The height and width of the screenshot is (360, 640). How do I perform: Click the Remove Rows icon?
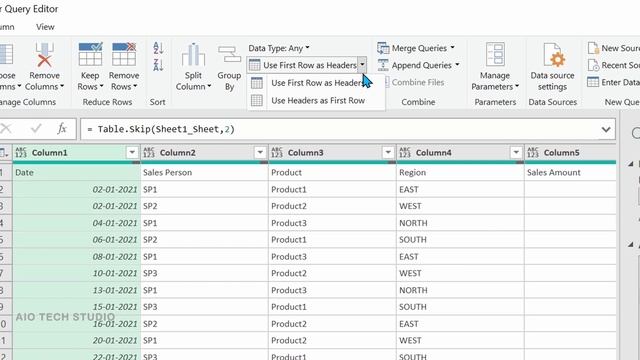coord(124,54)
